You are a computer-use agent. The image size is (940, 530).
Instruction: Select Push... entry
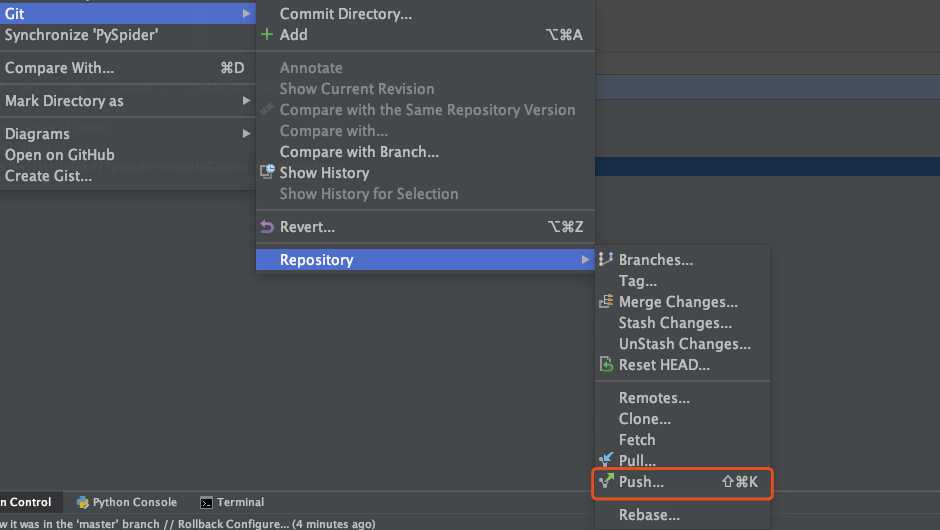(x=641, y=482)
